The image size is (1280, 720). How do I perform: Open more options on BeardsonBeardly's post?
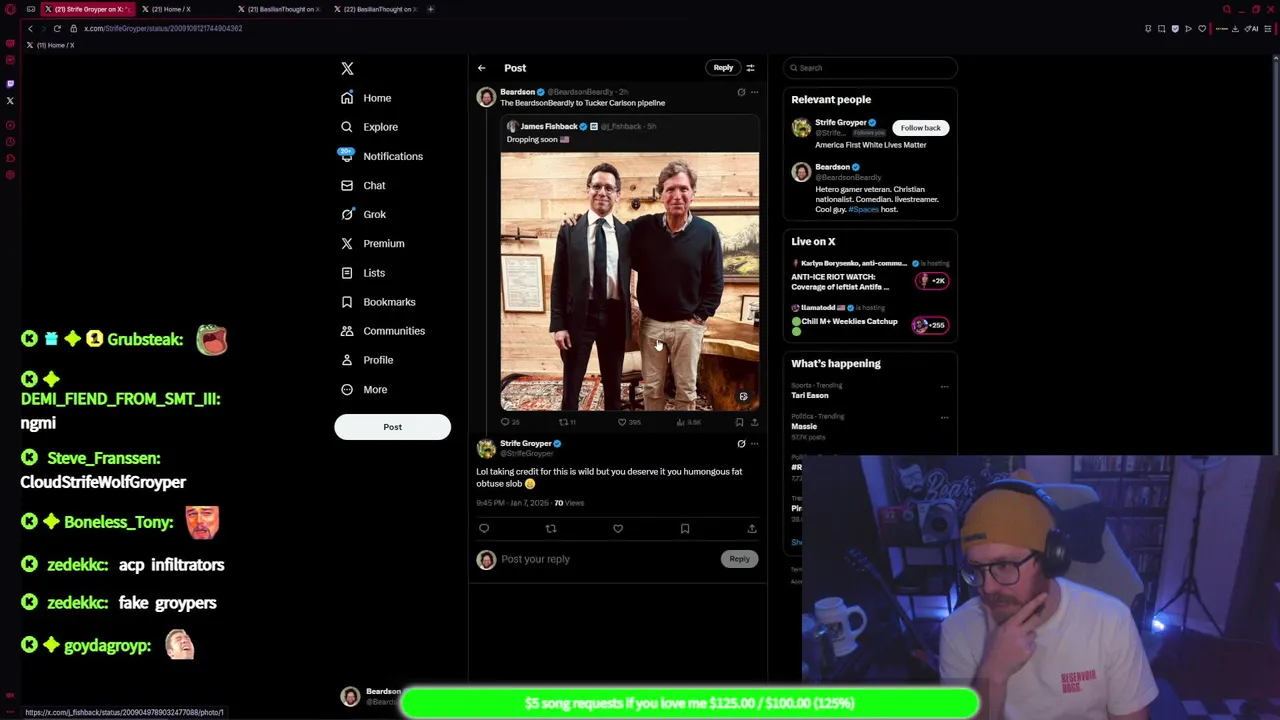pos(755,92)
